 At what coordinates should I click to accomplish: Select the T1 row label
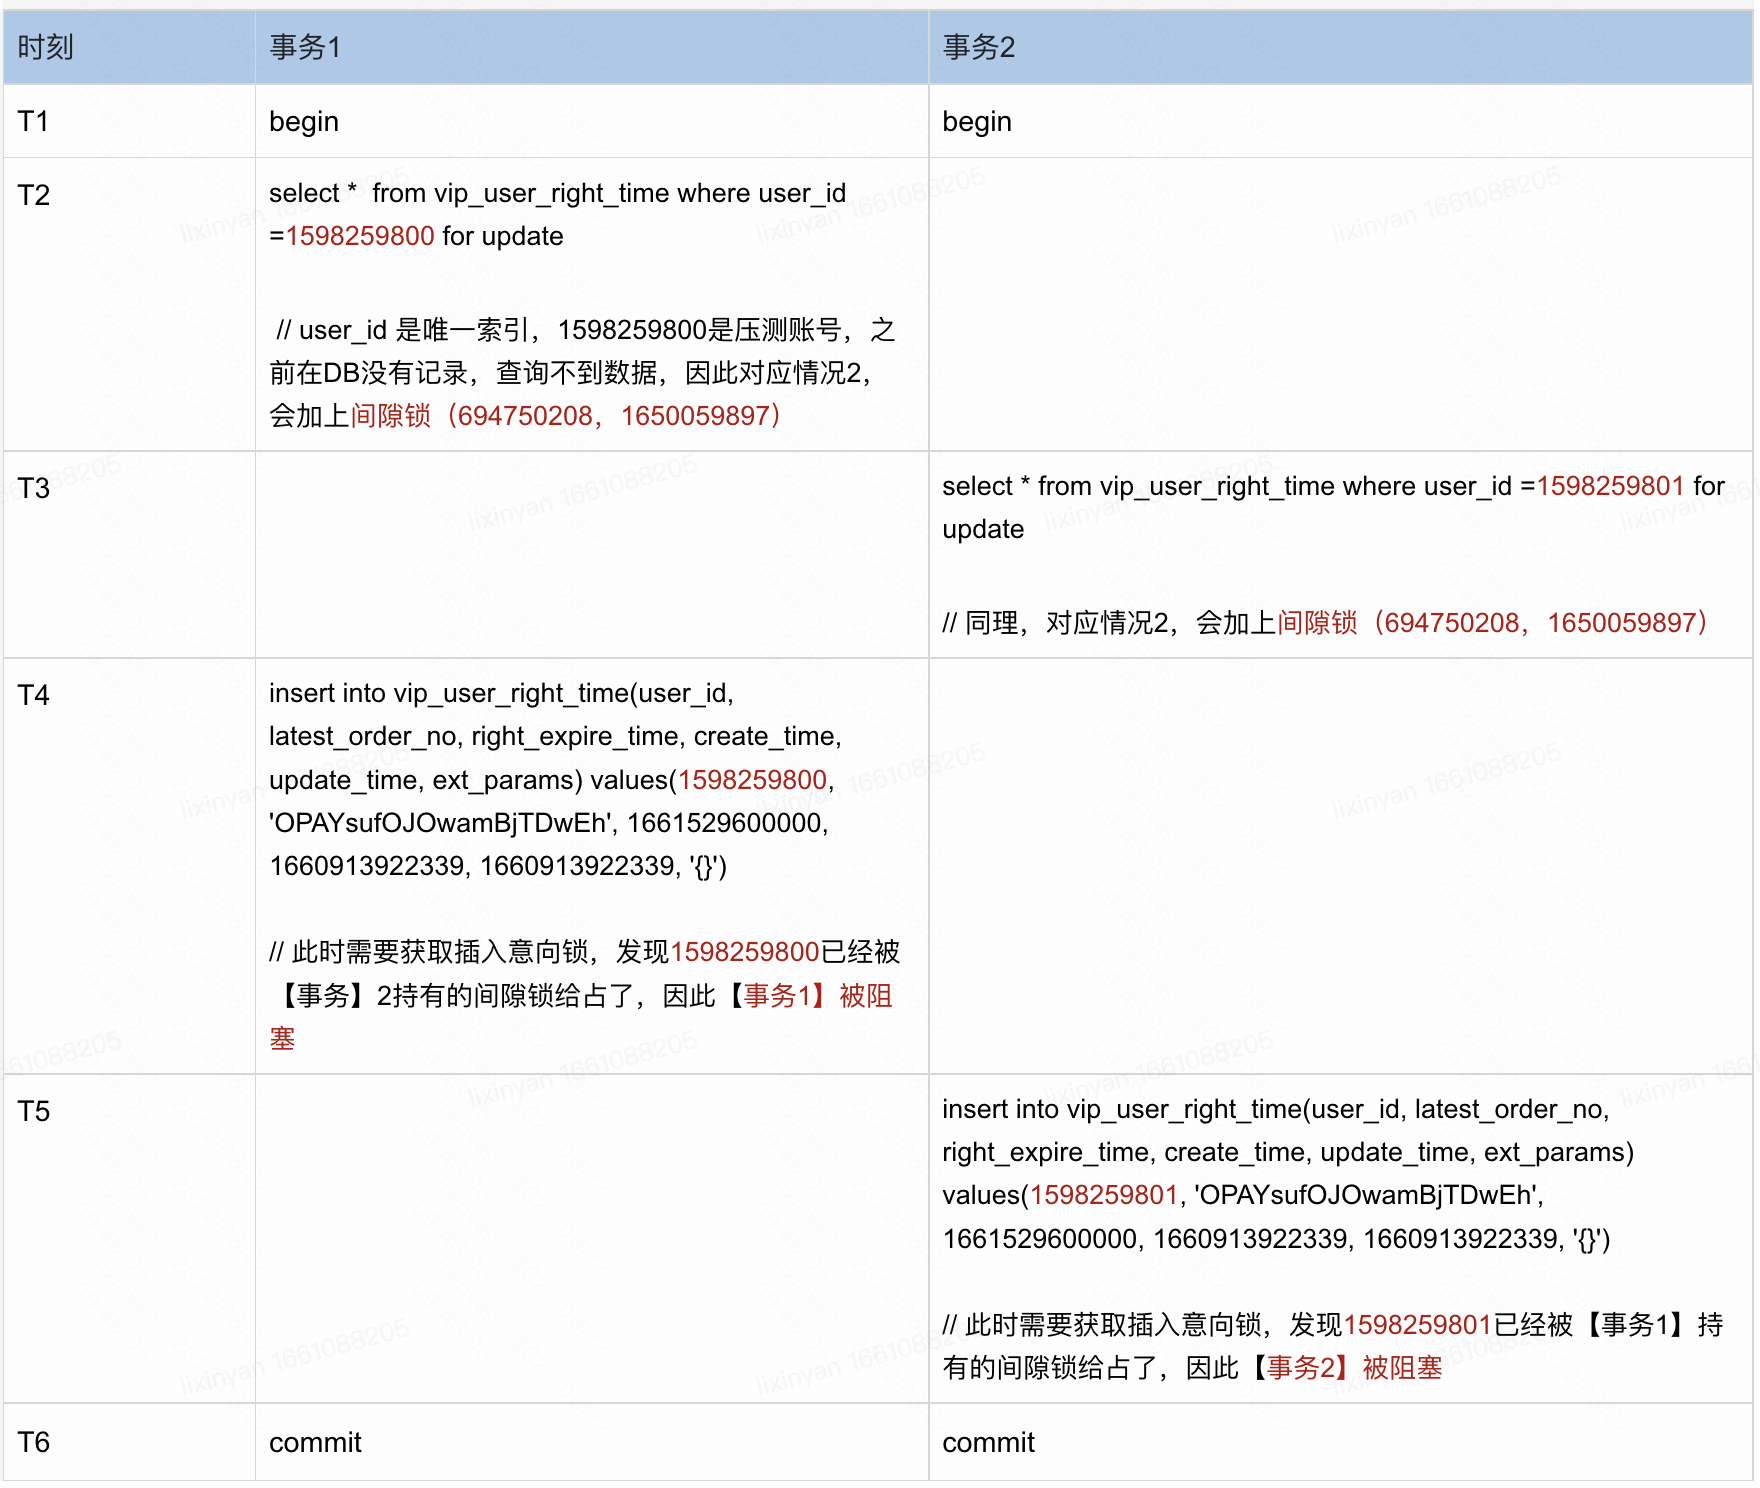click(33, 121)
